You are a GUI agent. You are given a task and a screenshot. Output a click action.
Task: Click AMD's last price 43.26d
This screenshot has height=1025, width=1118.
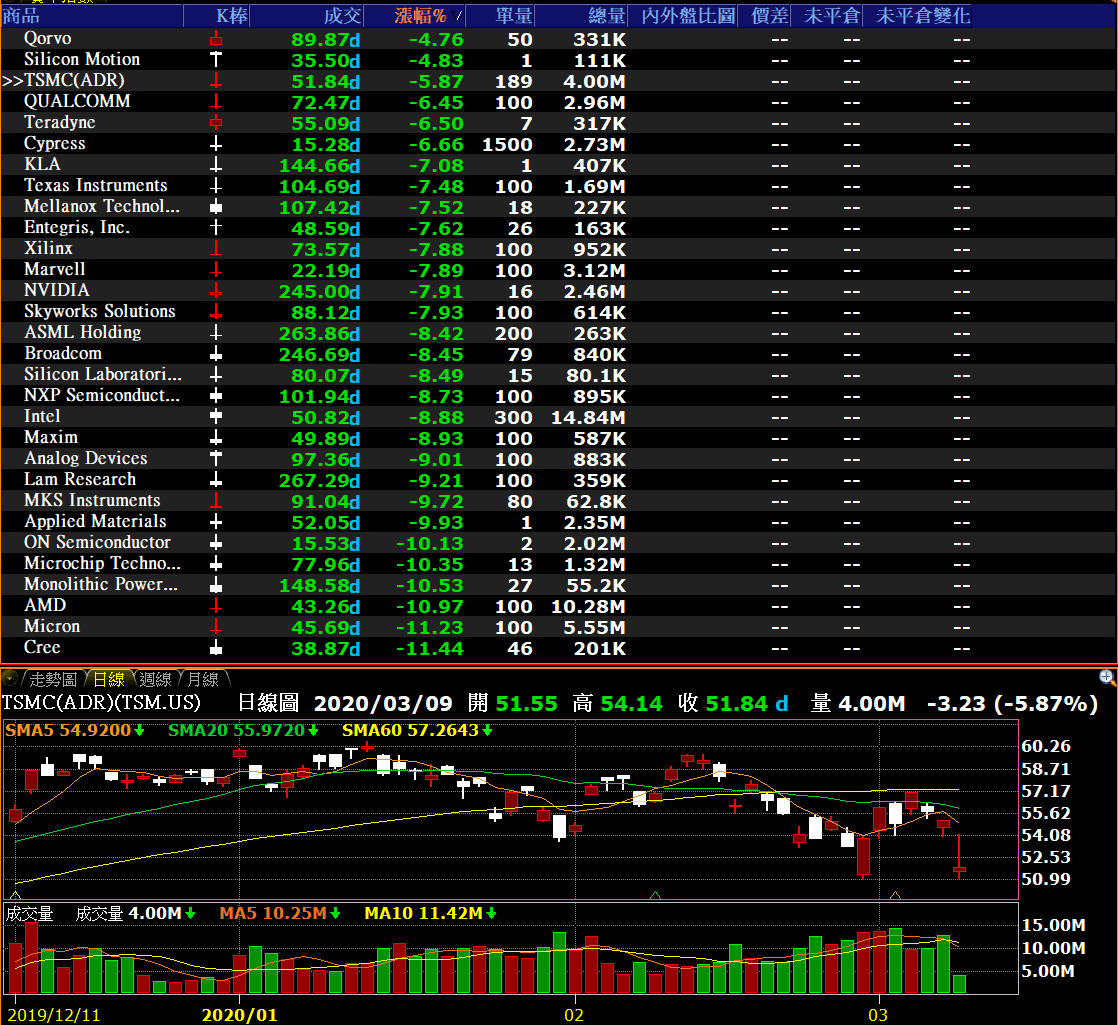[325, 607]
